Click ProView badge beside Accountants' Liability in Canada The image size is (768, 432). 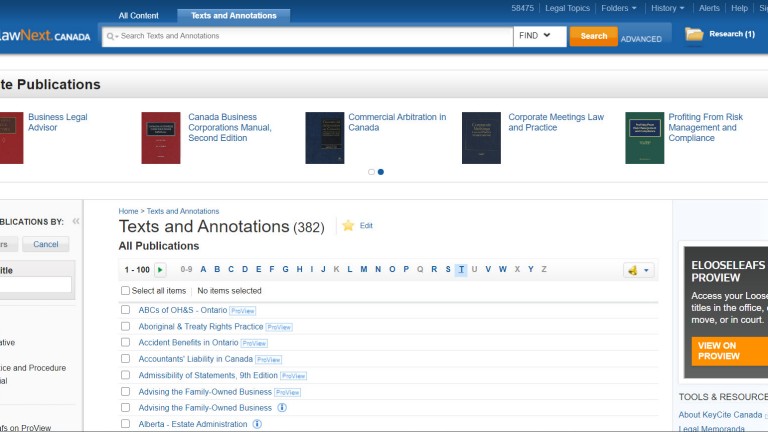(268, 360)
